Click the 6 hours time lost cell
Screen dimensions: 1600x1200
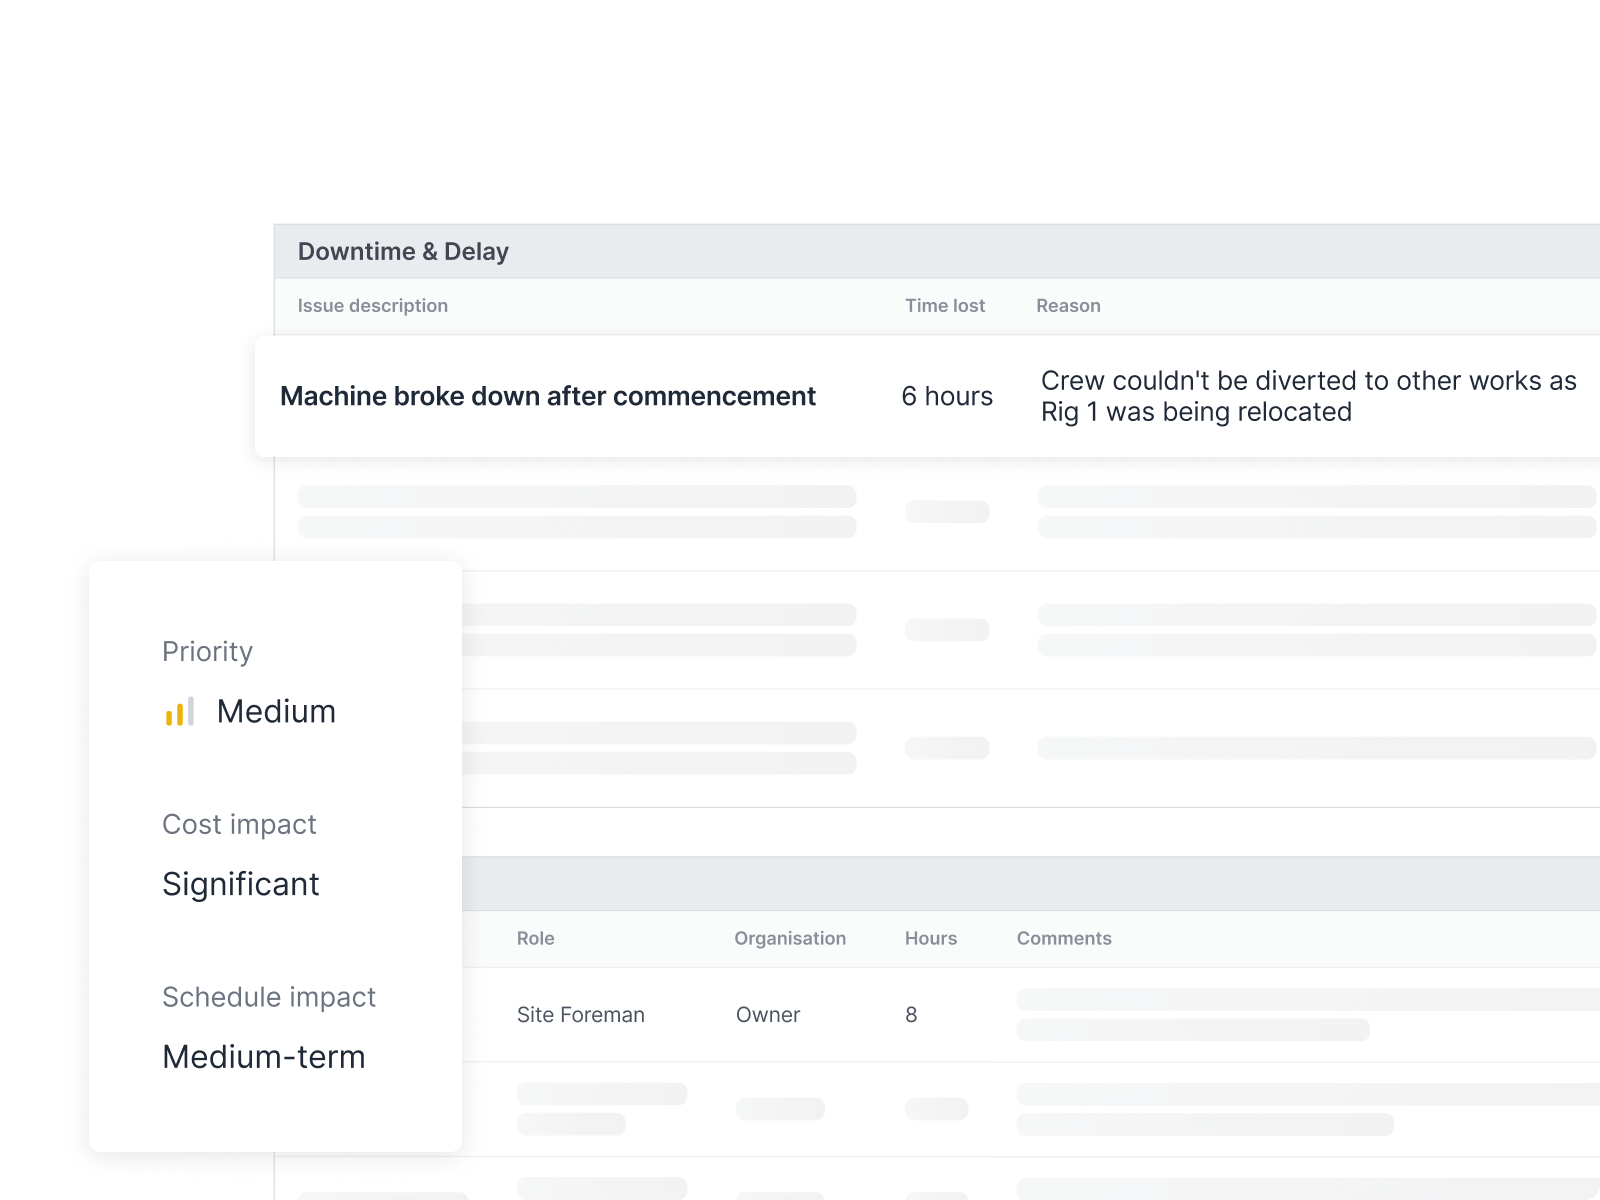pos(947,396)
